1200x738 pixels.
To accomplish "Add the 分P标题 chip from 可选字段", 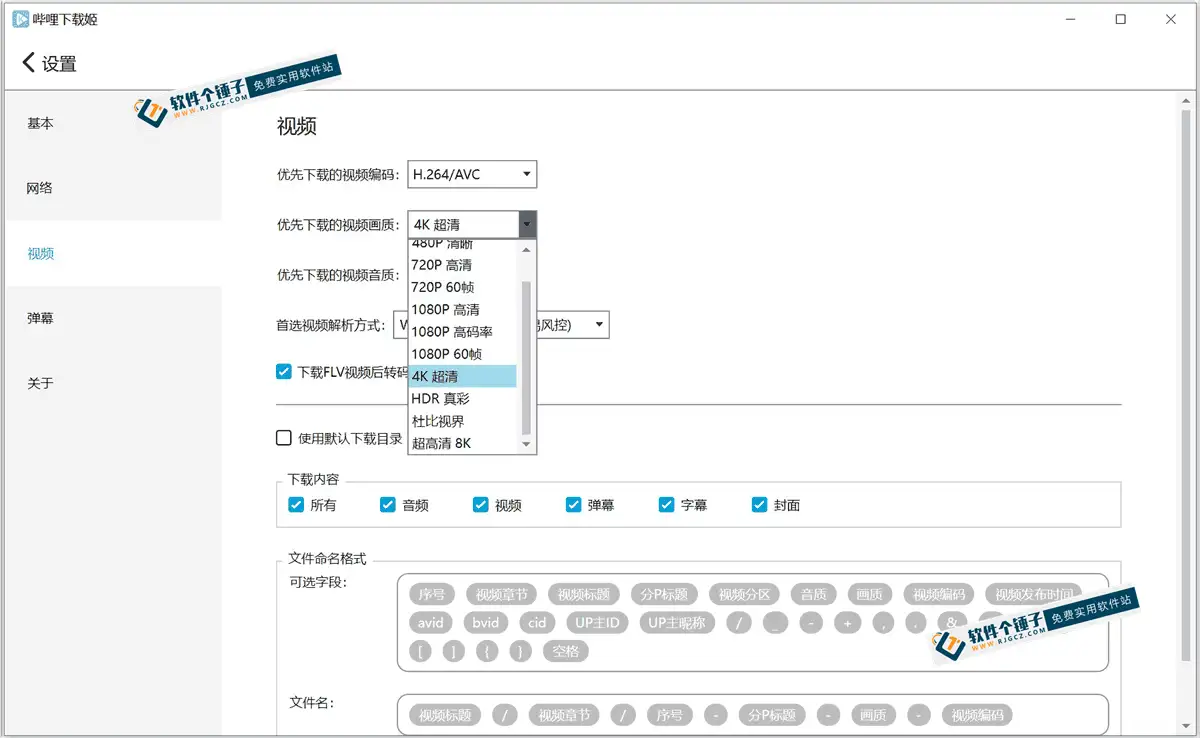I will tap(665, 594).
